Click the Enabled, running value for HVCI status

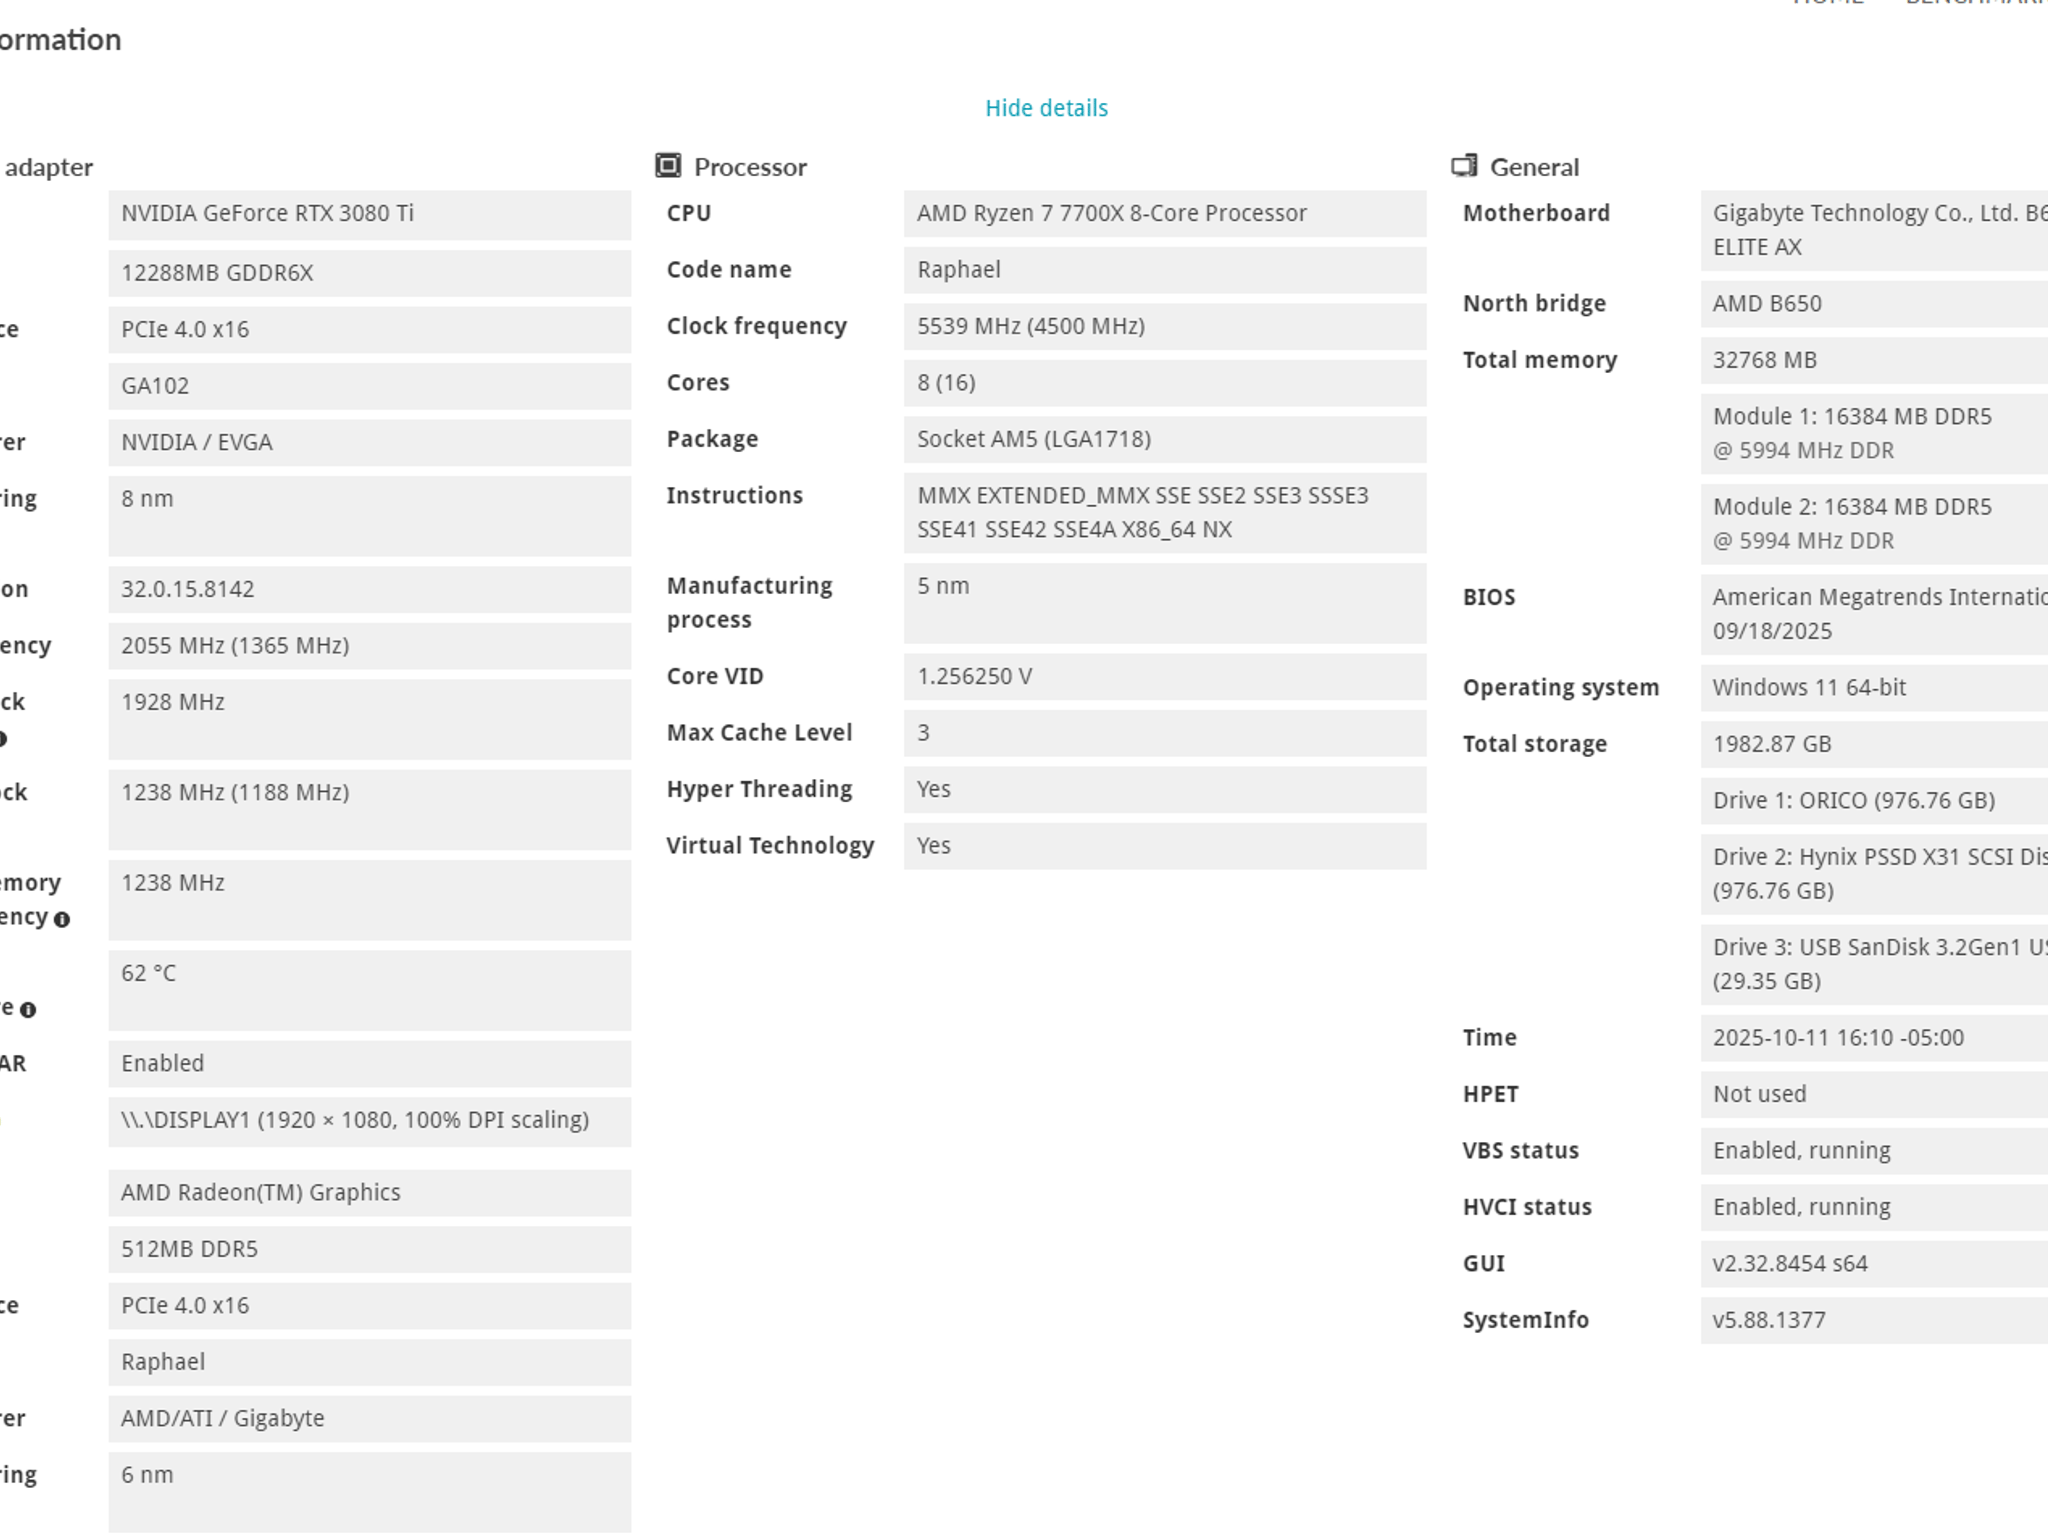pyautogui.click(x=1874, y=1208)
